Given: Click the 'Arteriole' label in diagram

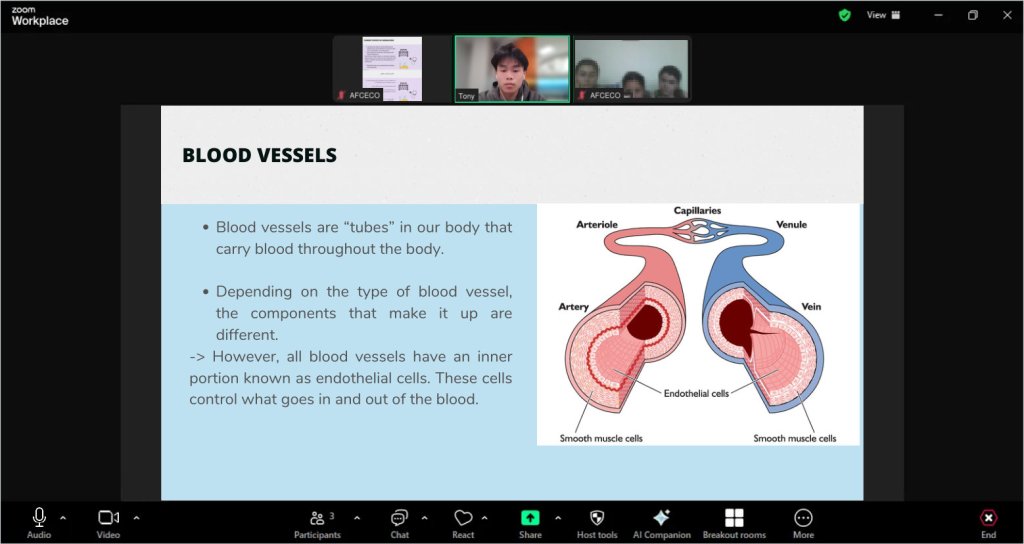Looking at the screenshot, I should [x=596, y=225].
